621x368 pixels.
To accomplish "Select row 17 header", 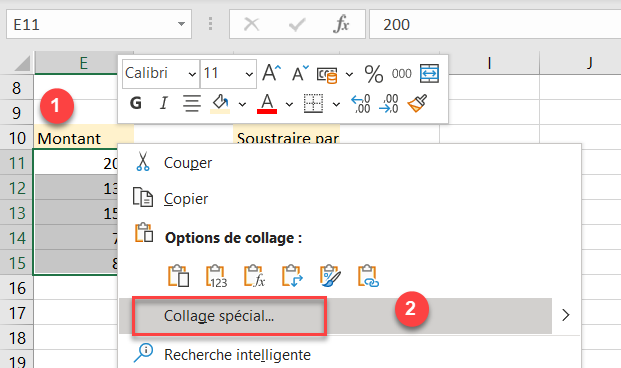I will [17, 313].
